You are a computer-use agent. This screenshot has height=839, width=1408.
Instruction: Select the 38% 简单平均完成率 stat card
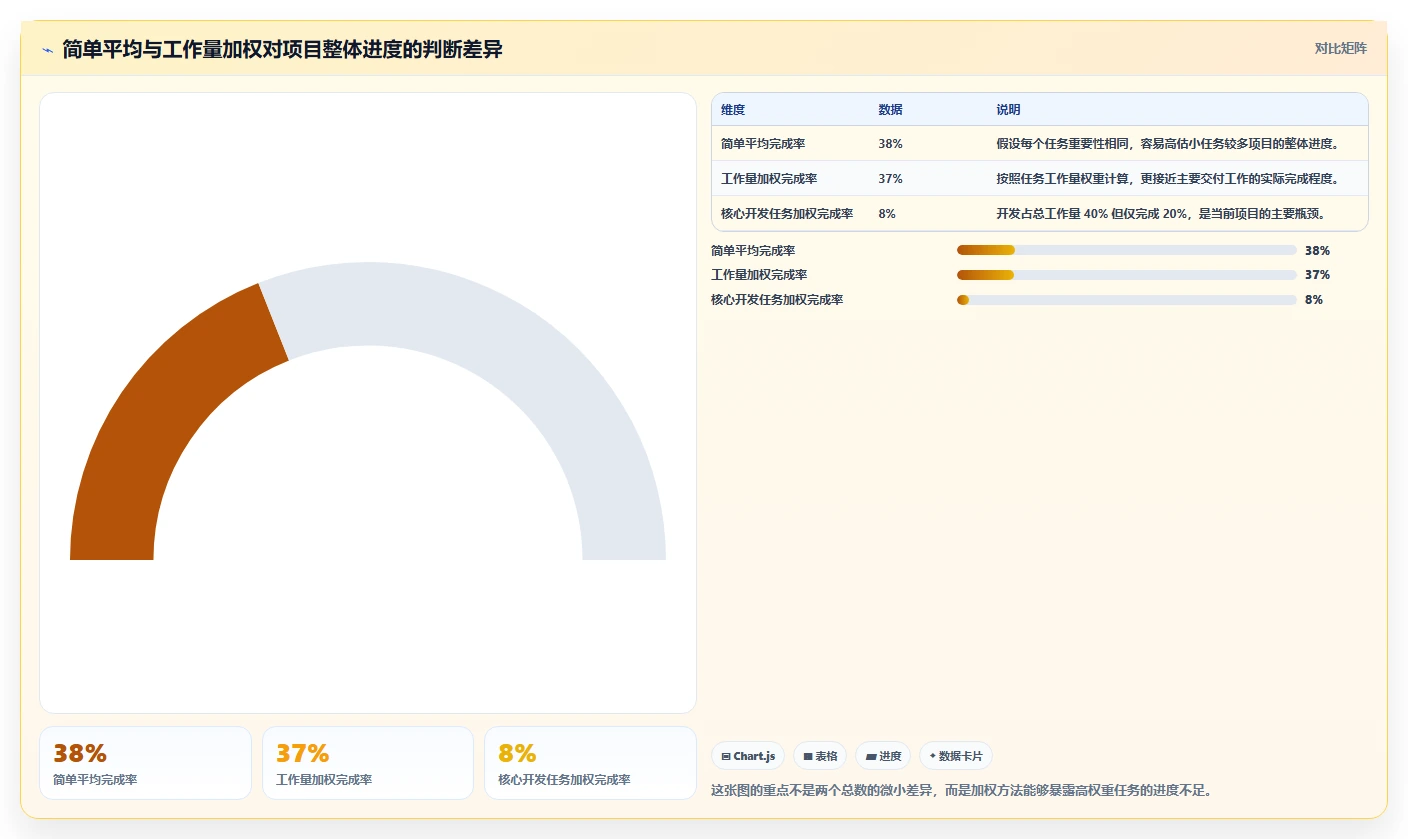tap(145, 763)
